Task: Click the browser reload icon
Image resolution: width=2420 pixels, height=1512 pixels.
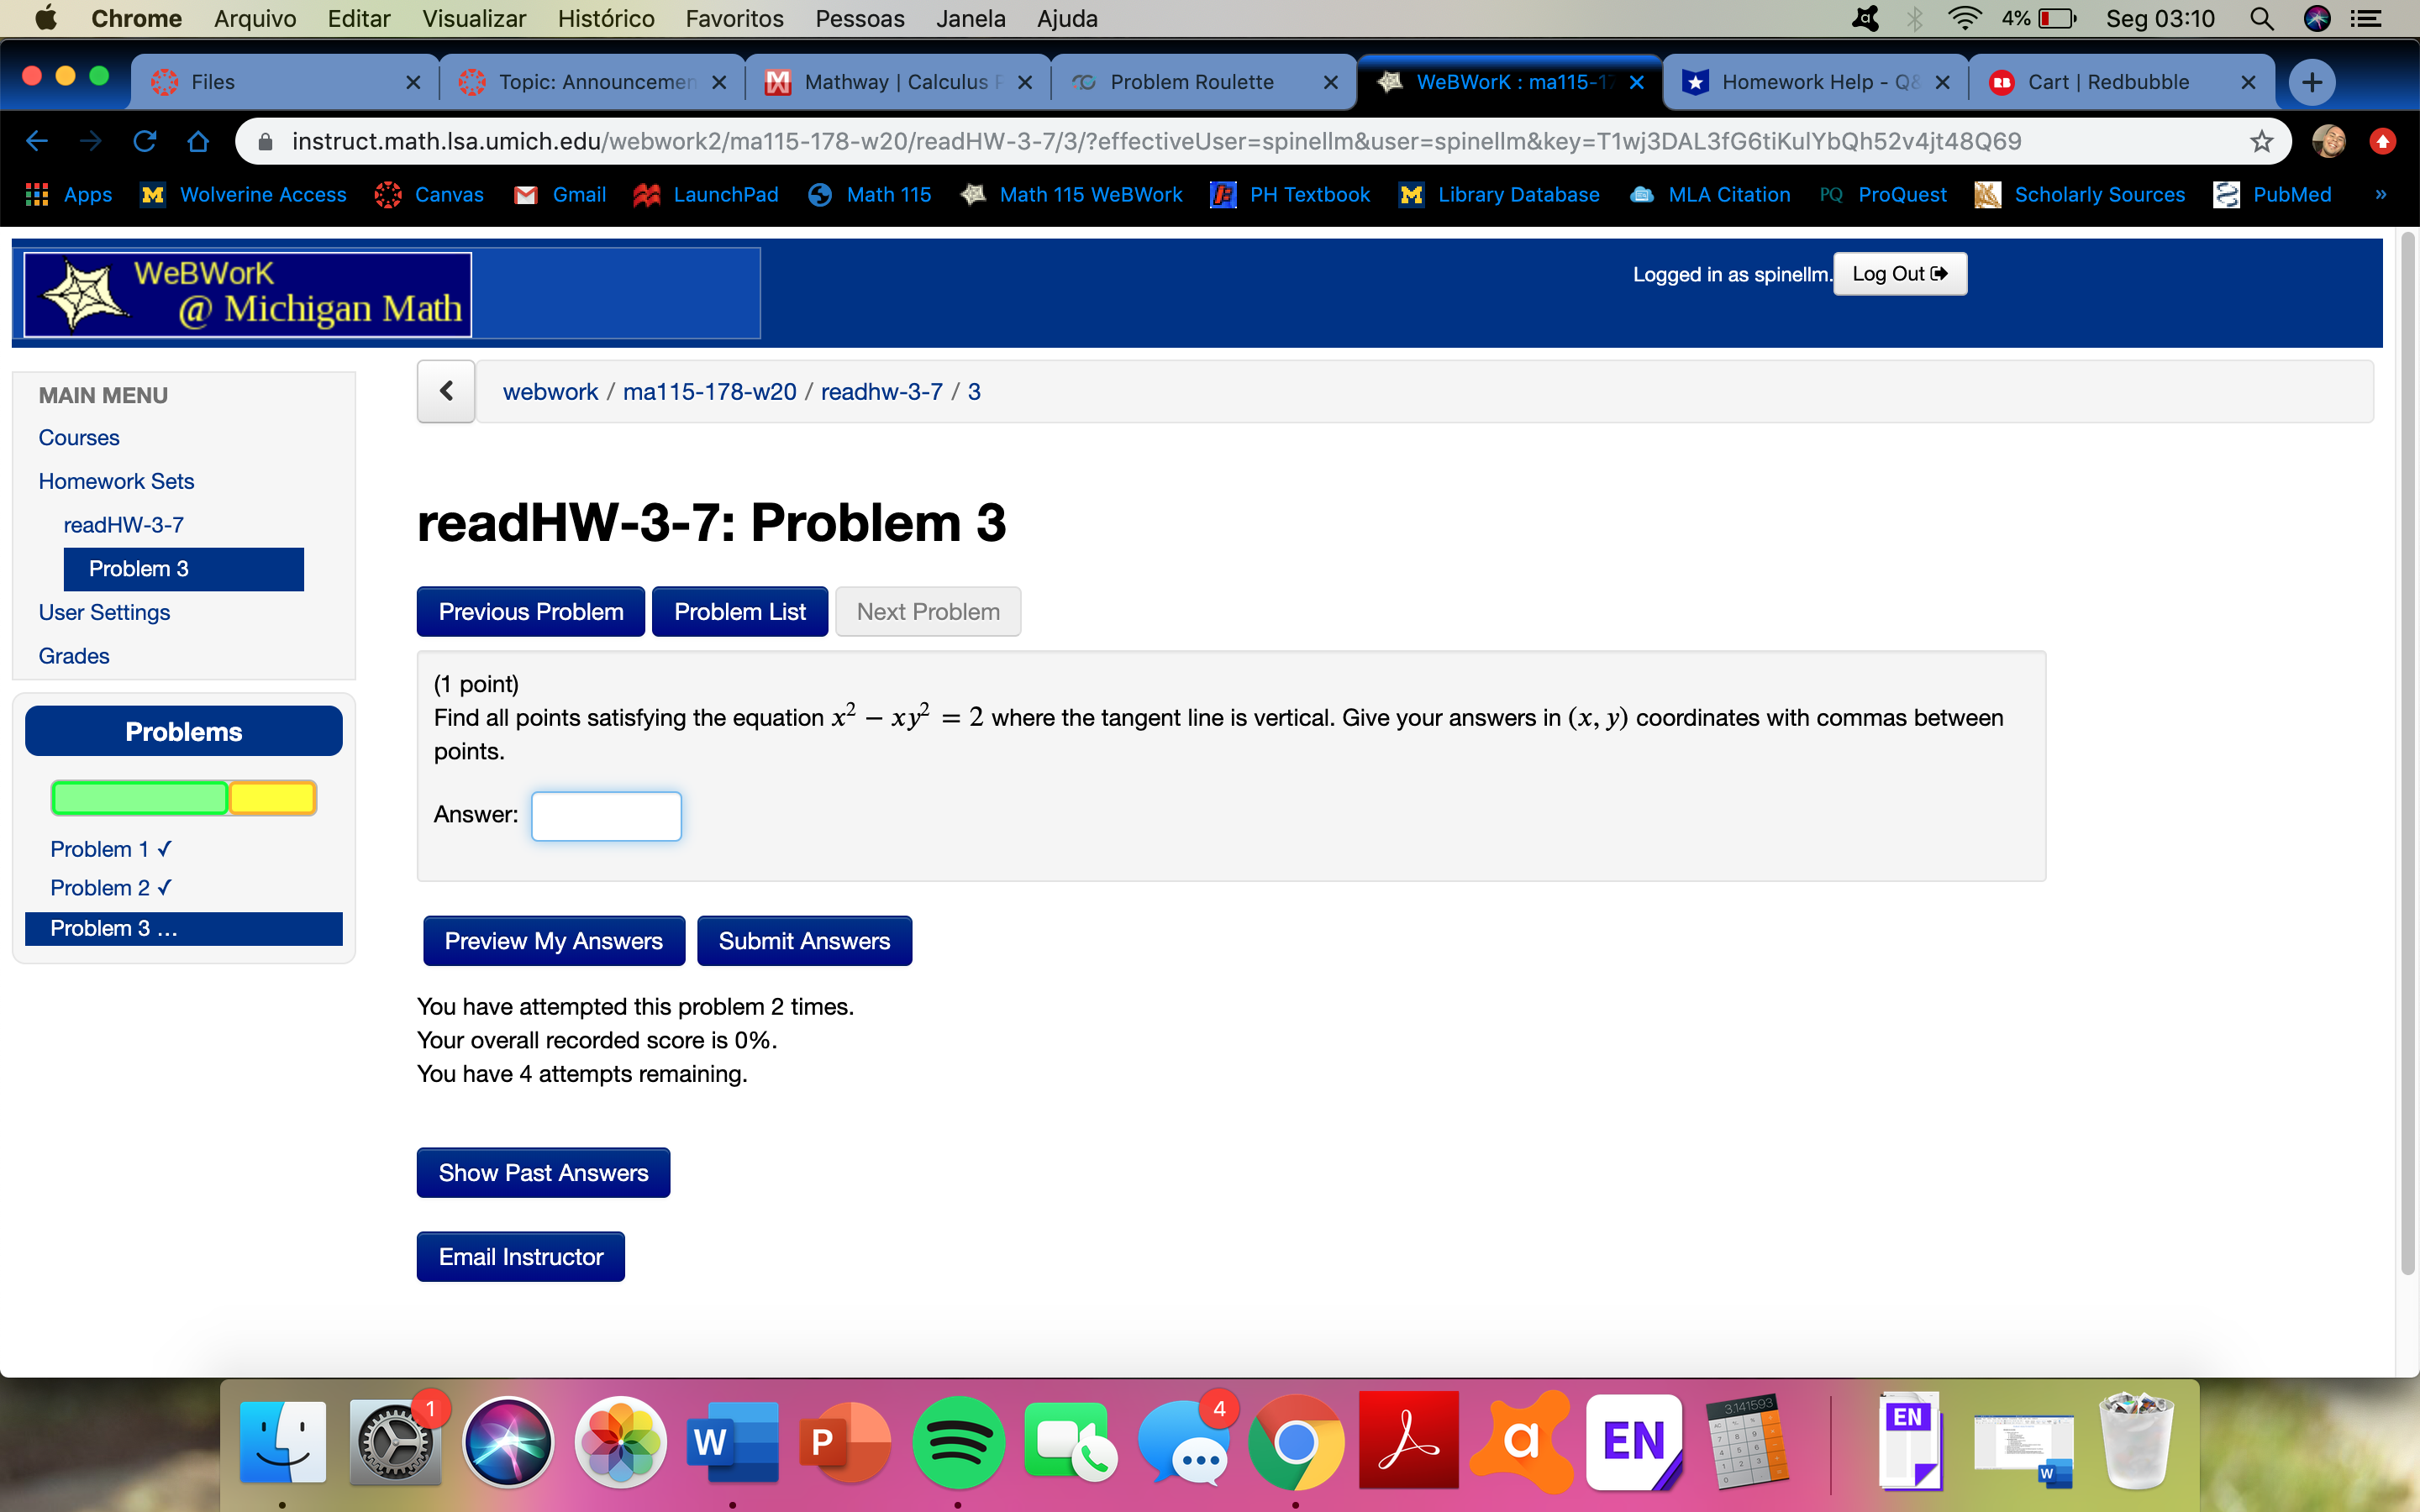Action: (x=144, y=142)
